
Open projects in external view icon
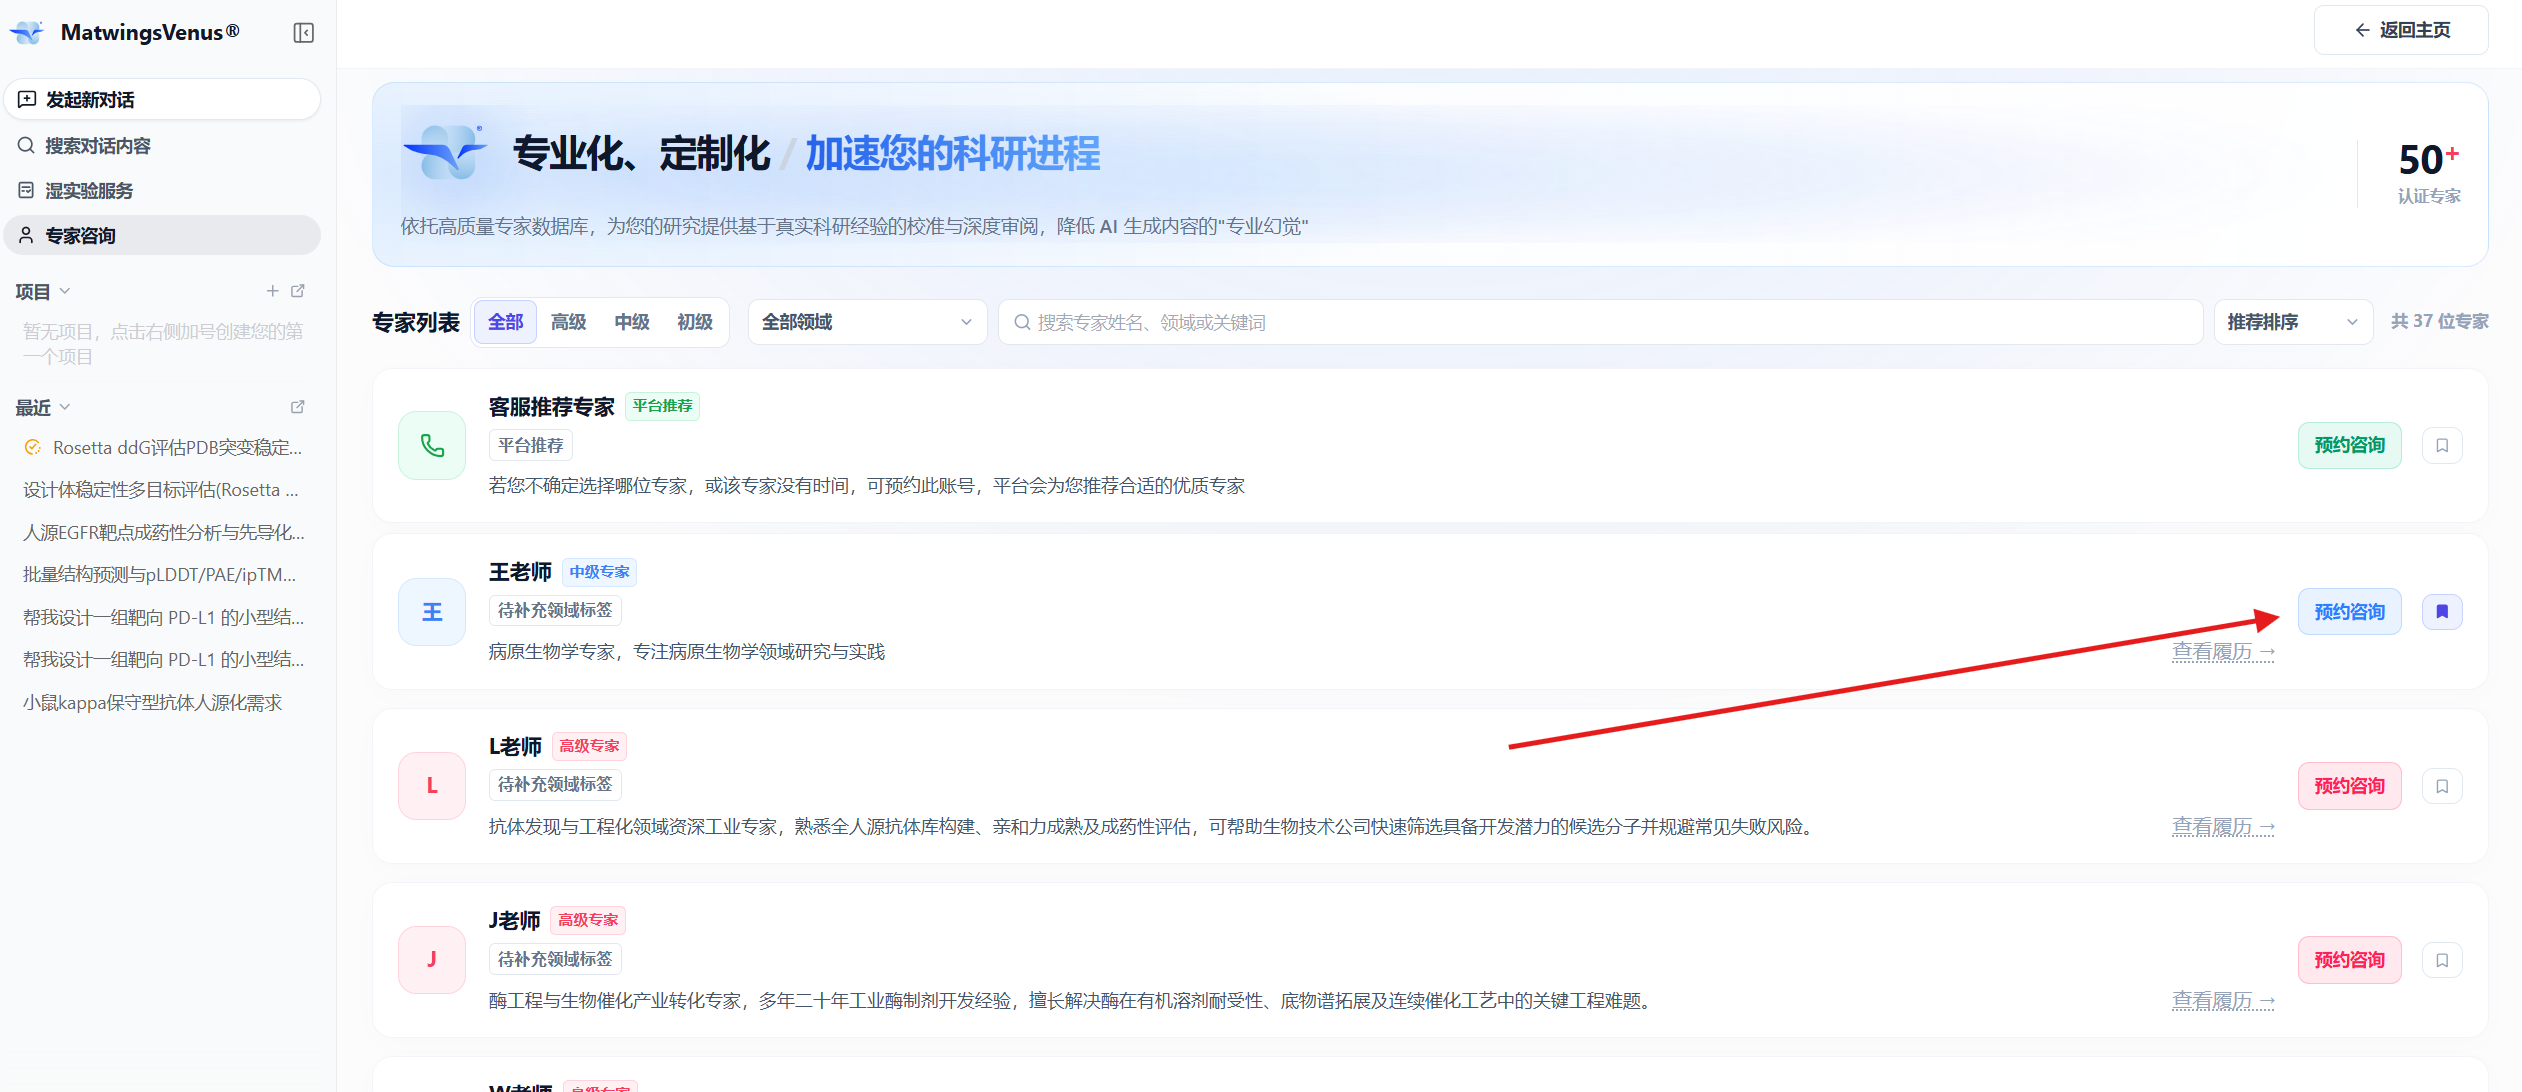tap(297, 291)
